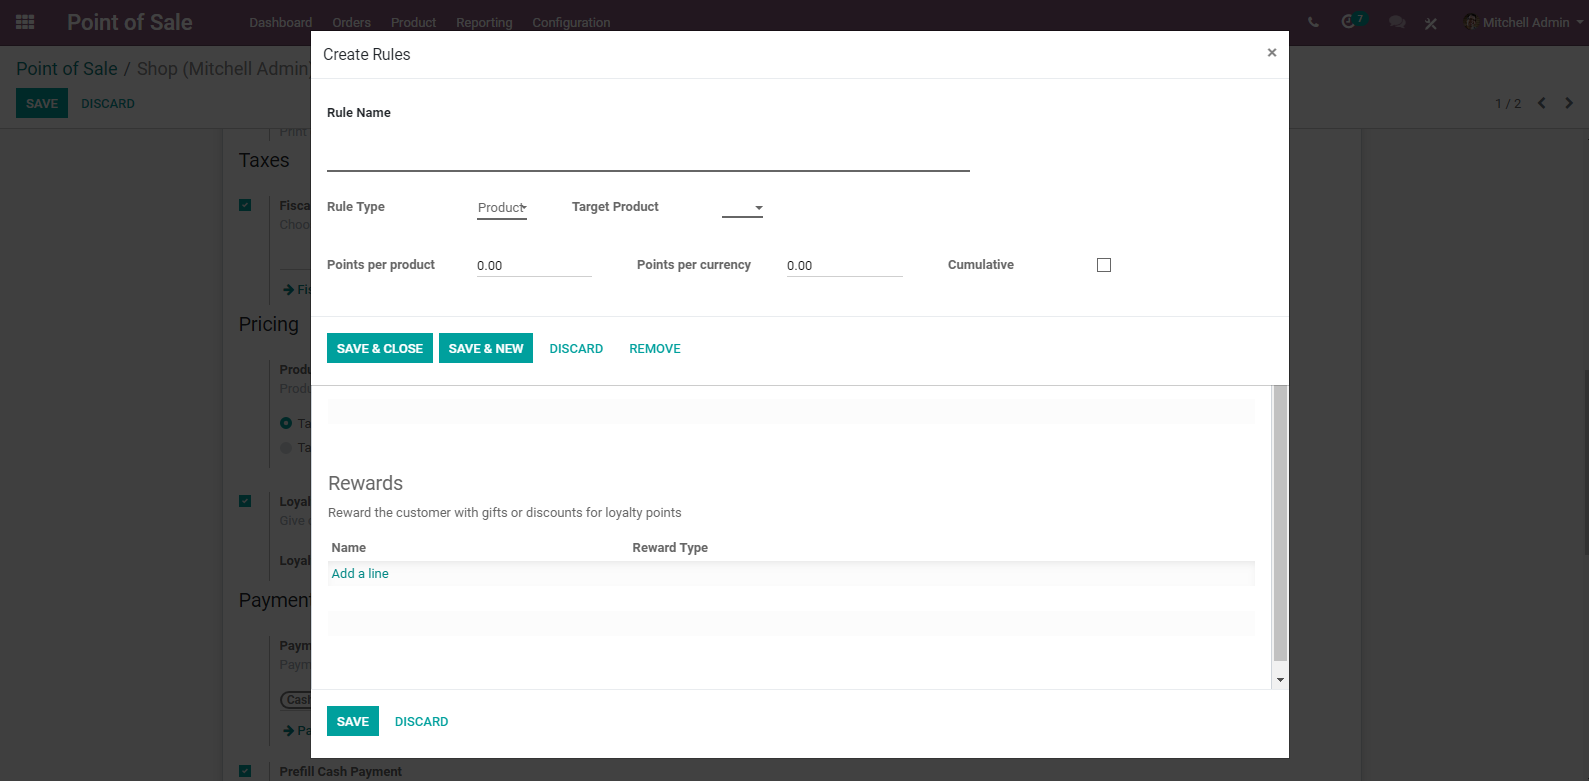This screenshot has width=1589, height=781.
Task: Click the X icon beside the chat bubble
Action: coord(1431,23)
